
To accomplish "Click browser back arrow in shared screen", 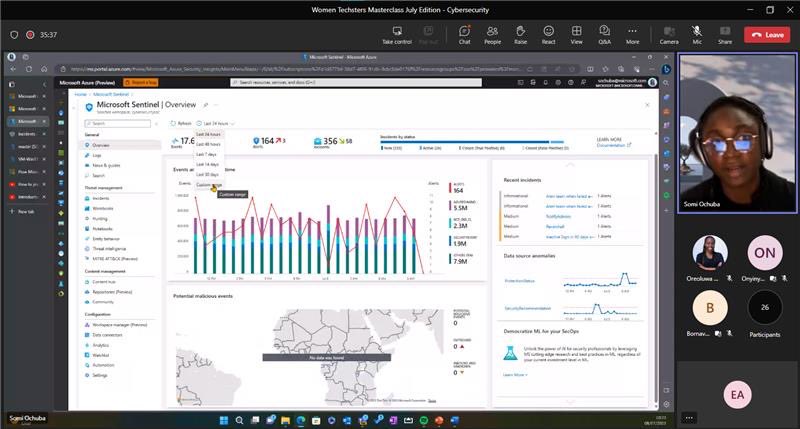I will coord(14,69).
